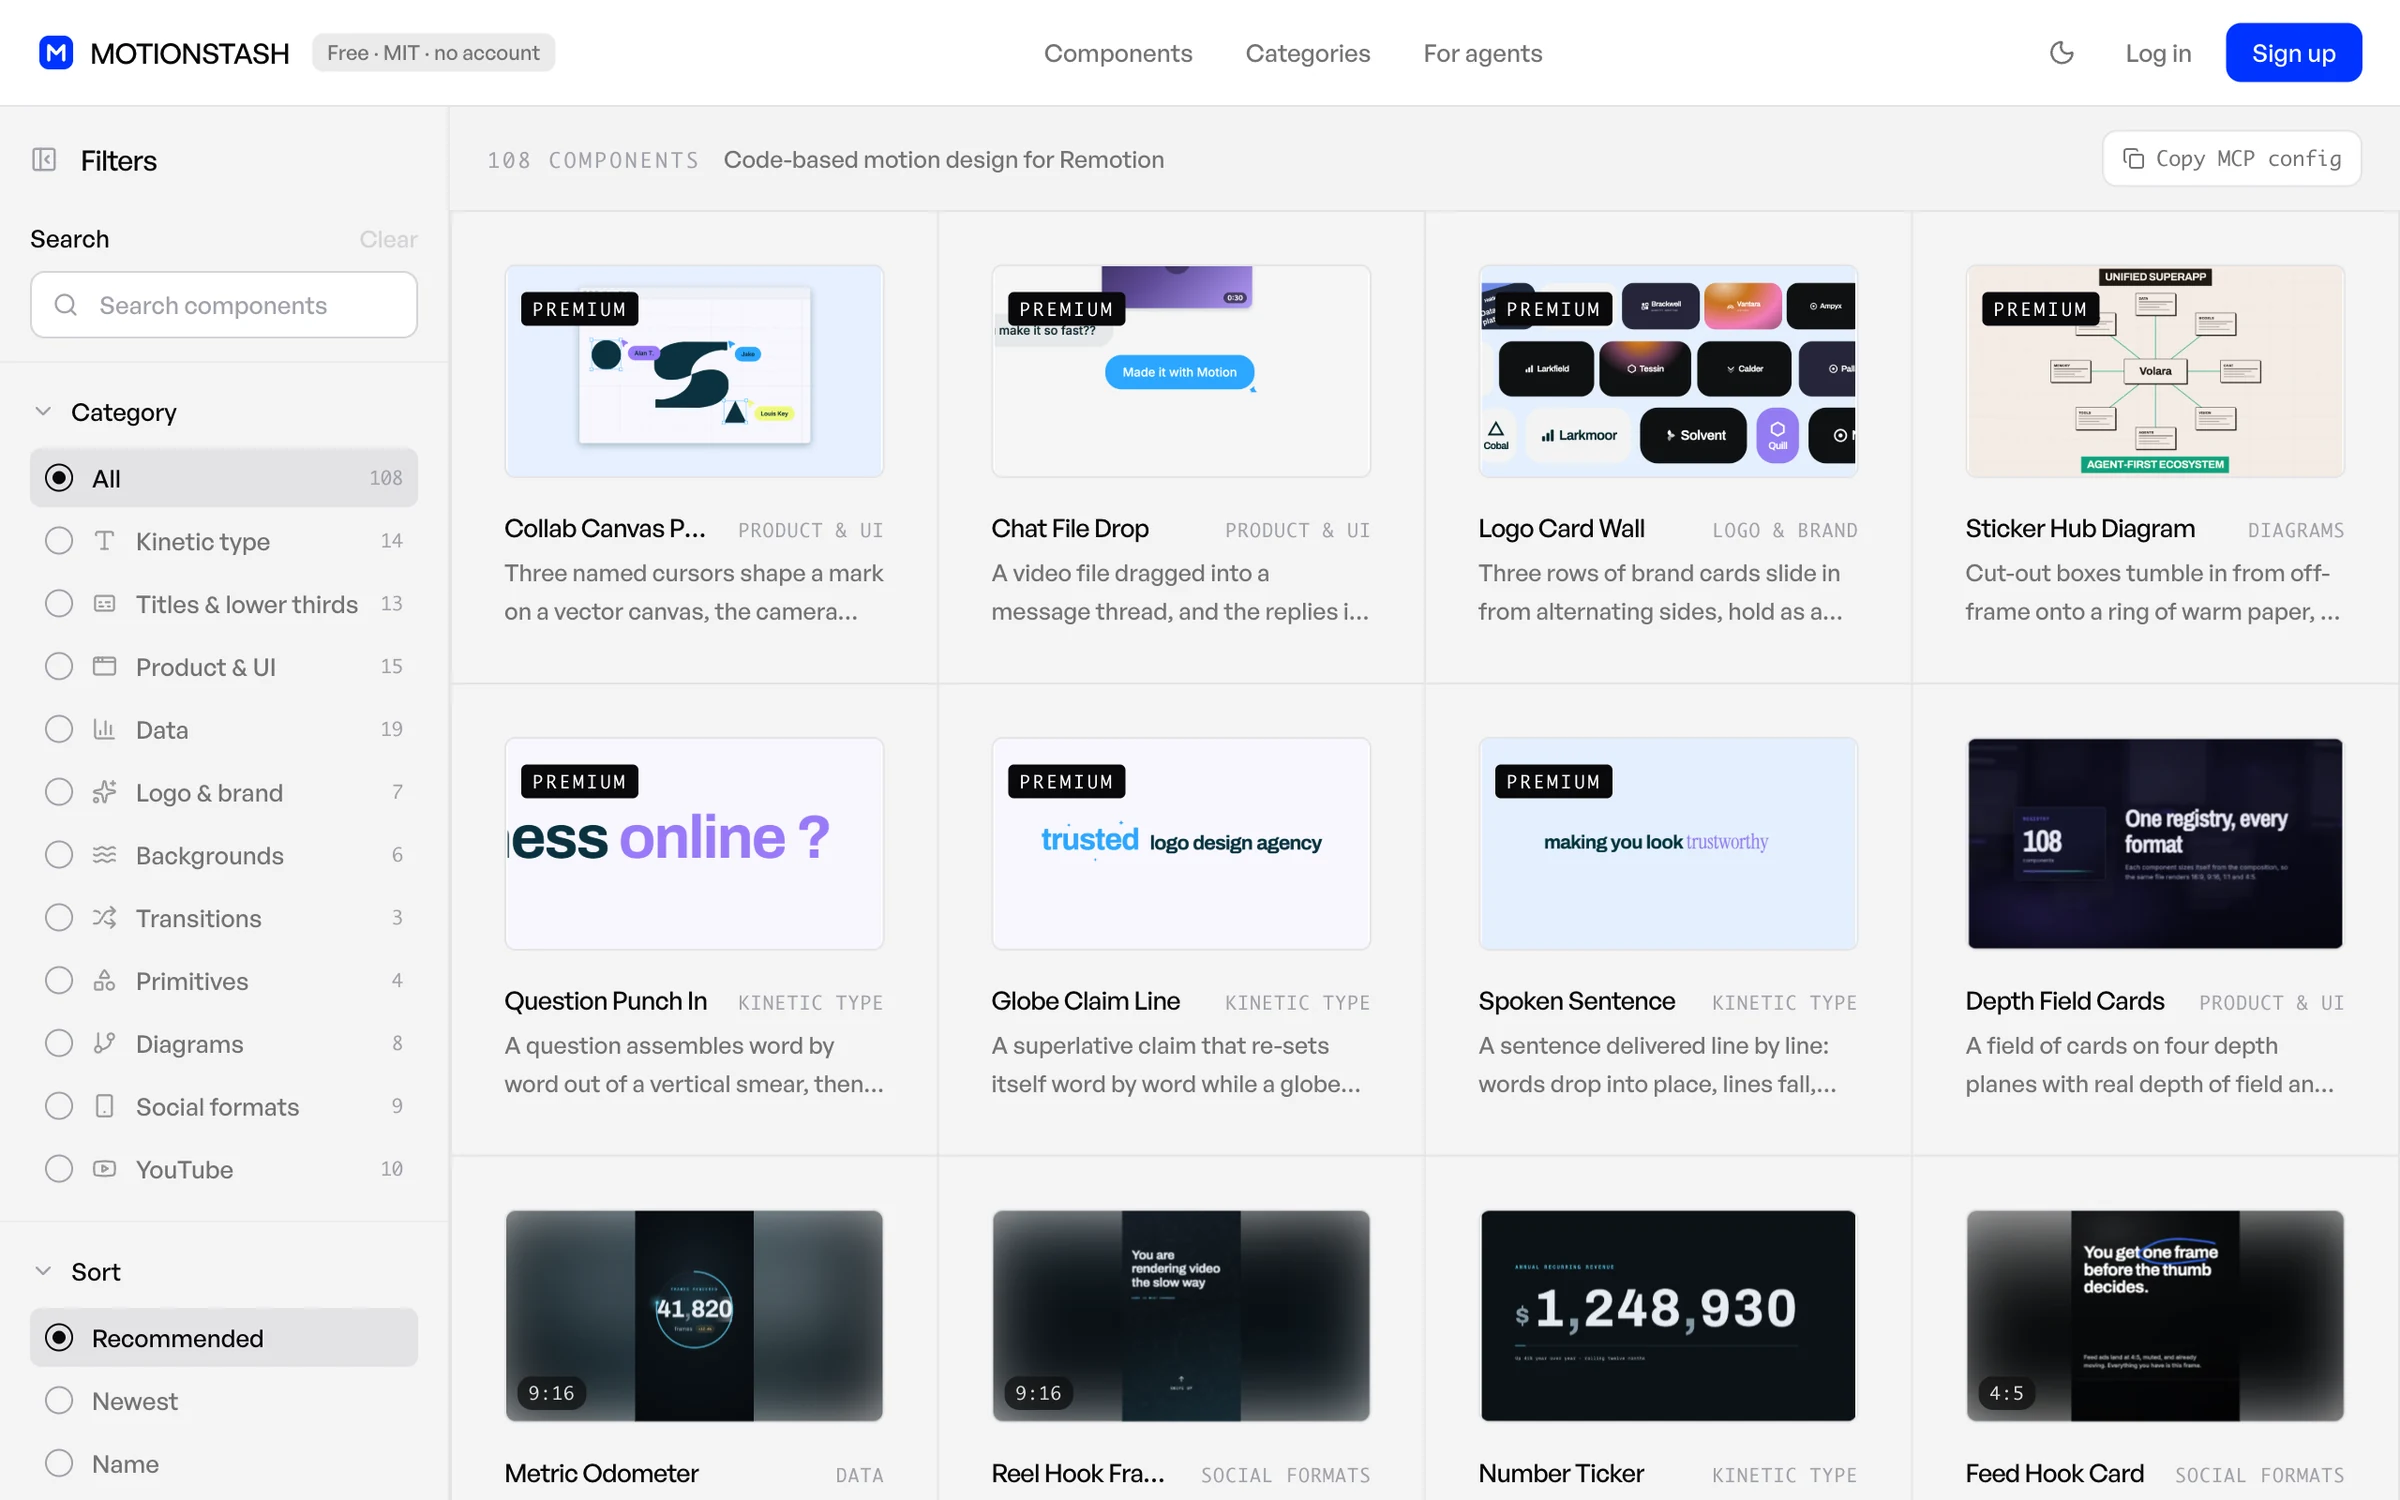Collapse the Filters sidebar panel icon

(x=44, y=160)
